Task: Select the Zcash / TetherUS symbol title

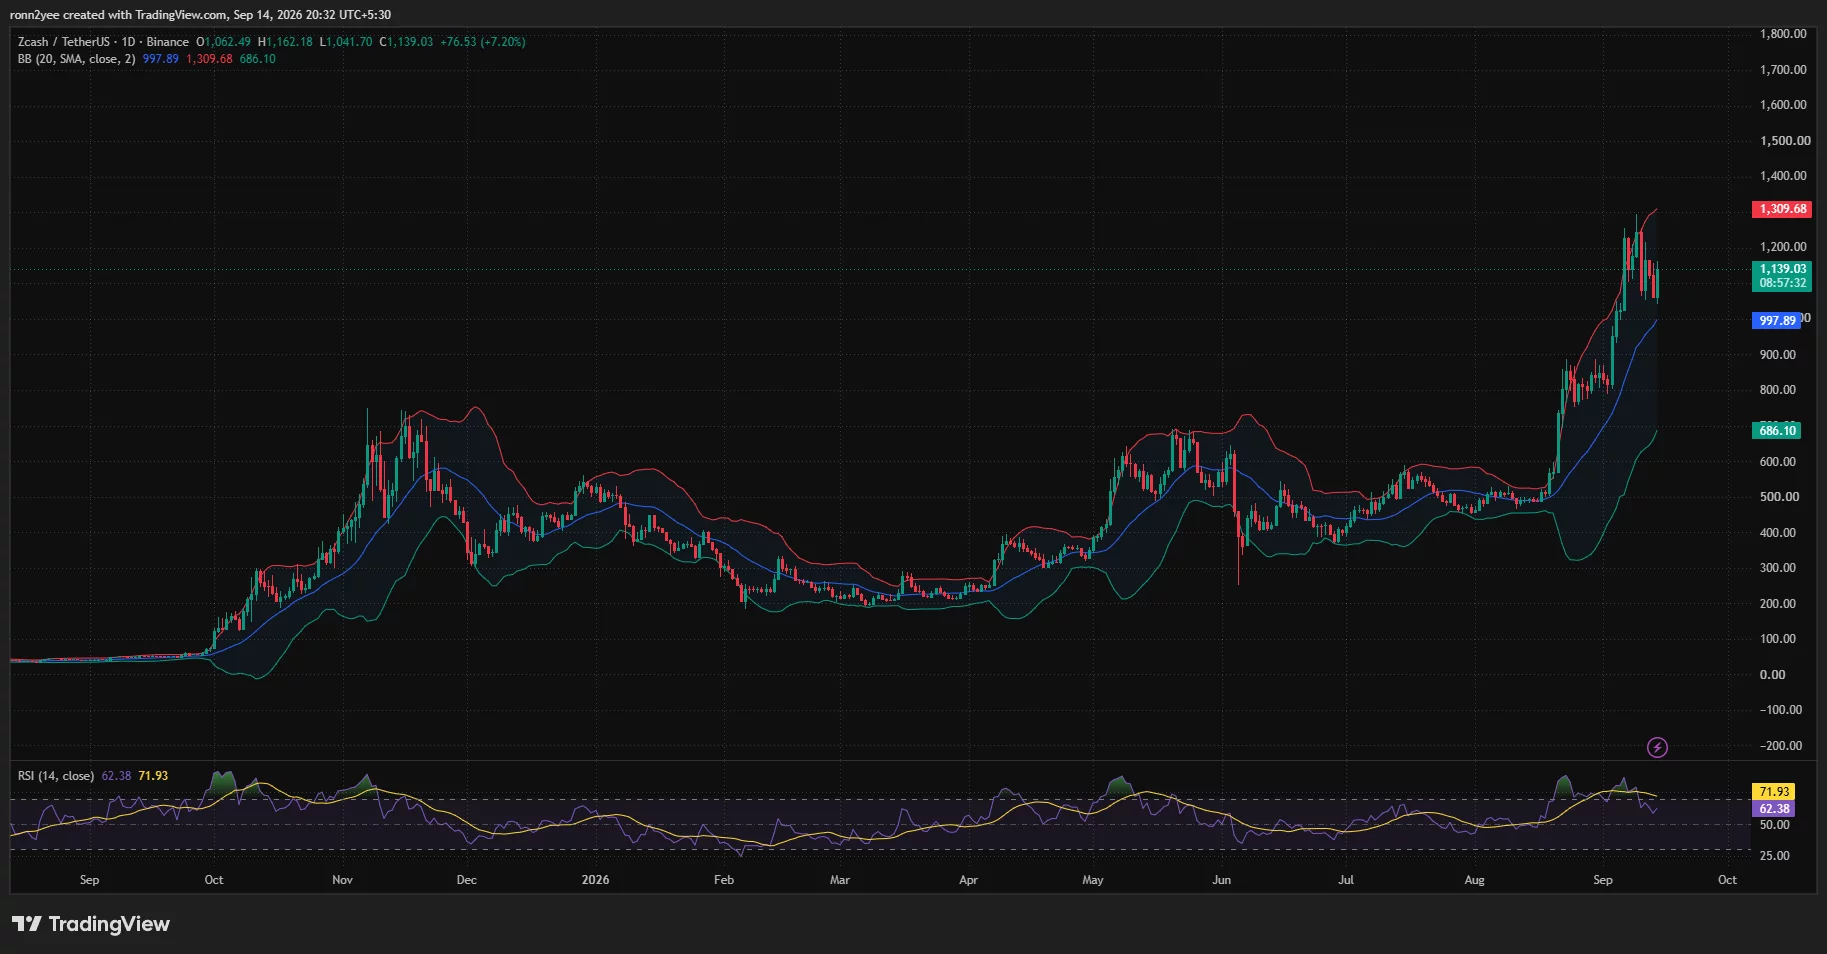Action: click(64, 42)
